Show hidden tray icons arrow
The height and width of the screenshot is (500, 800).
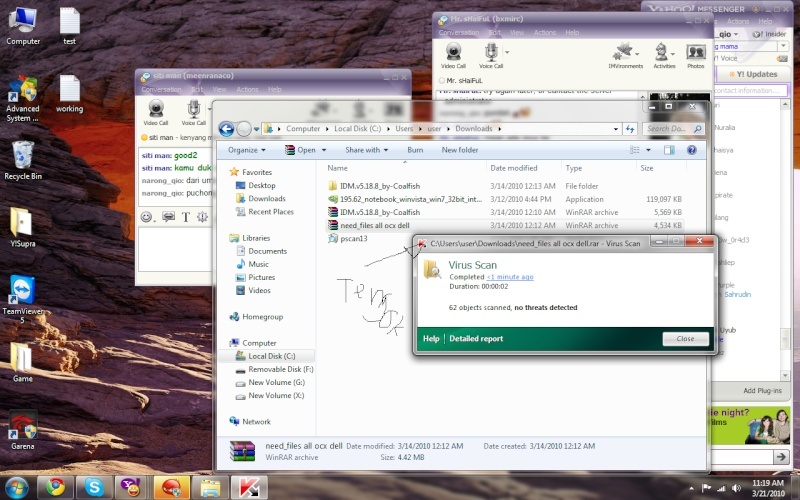coord(691,488)
